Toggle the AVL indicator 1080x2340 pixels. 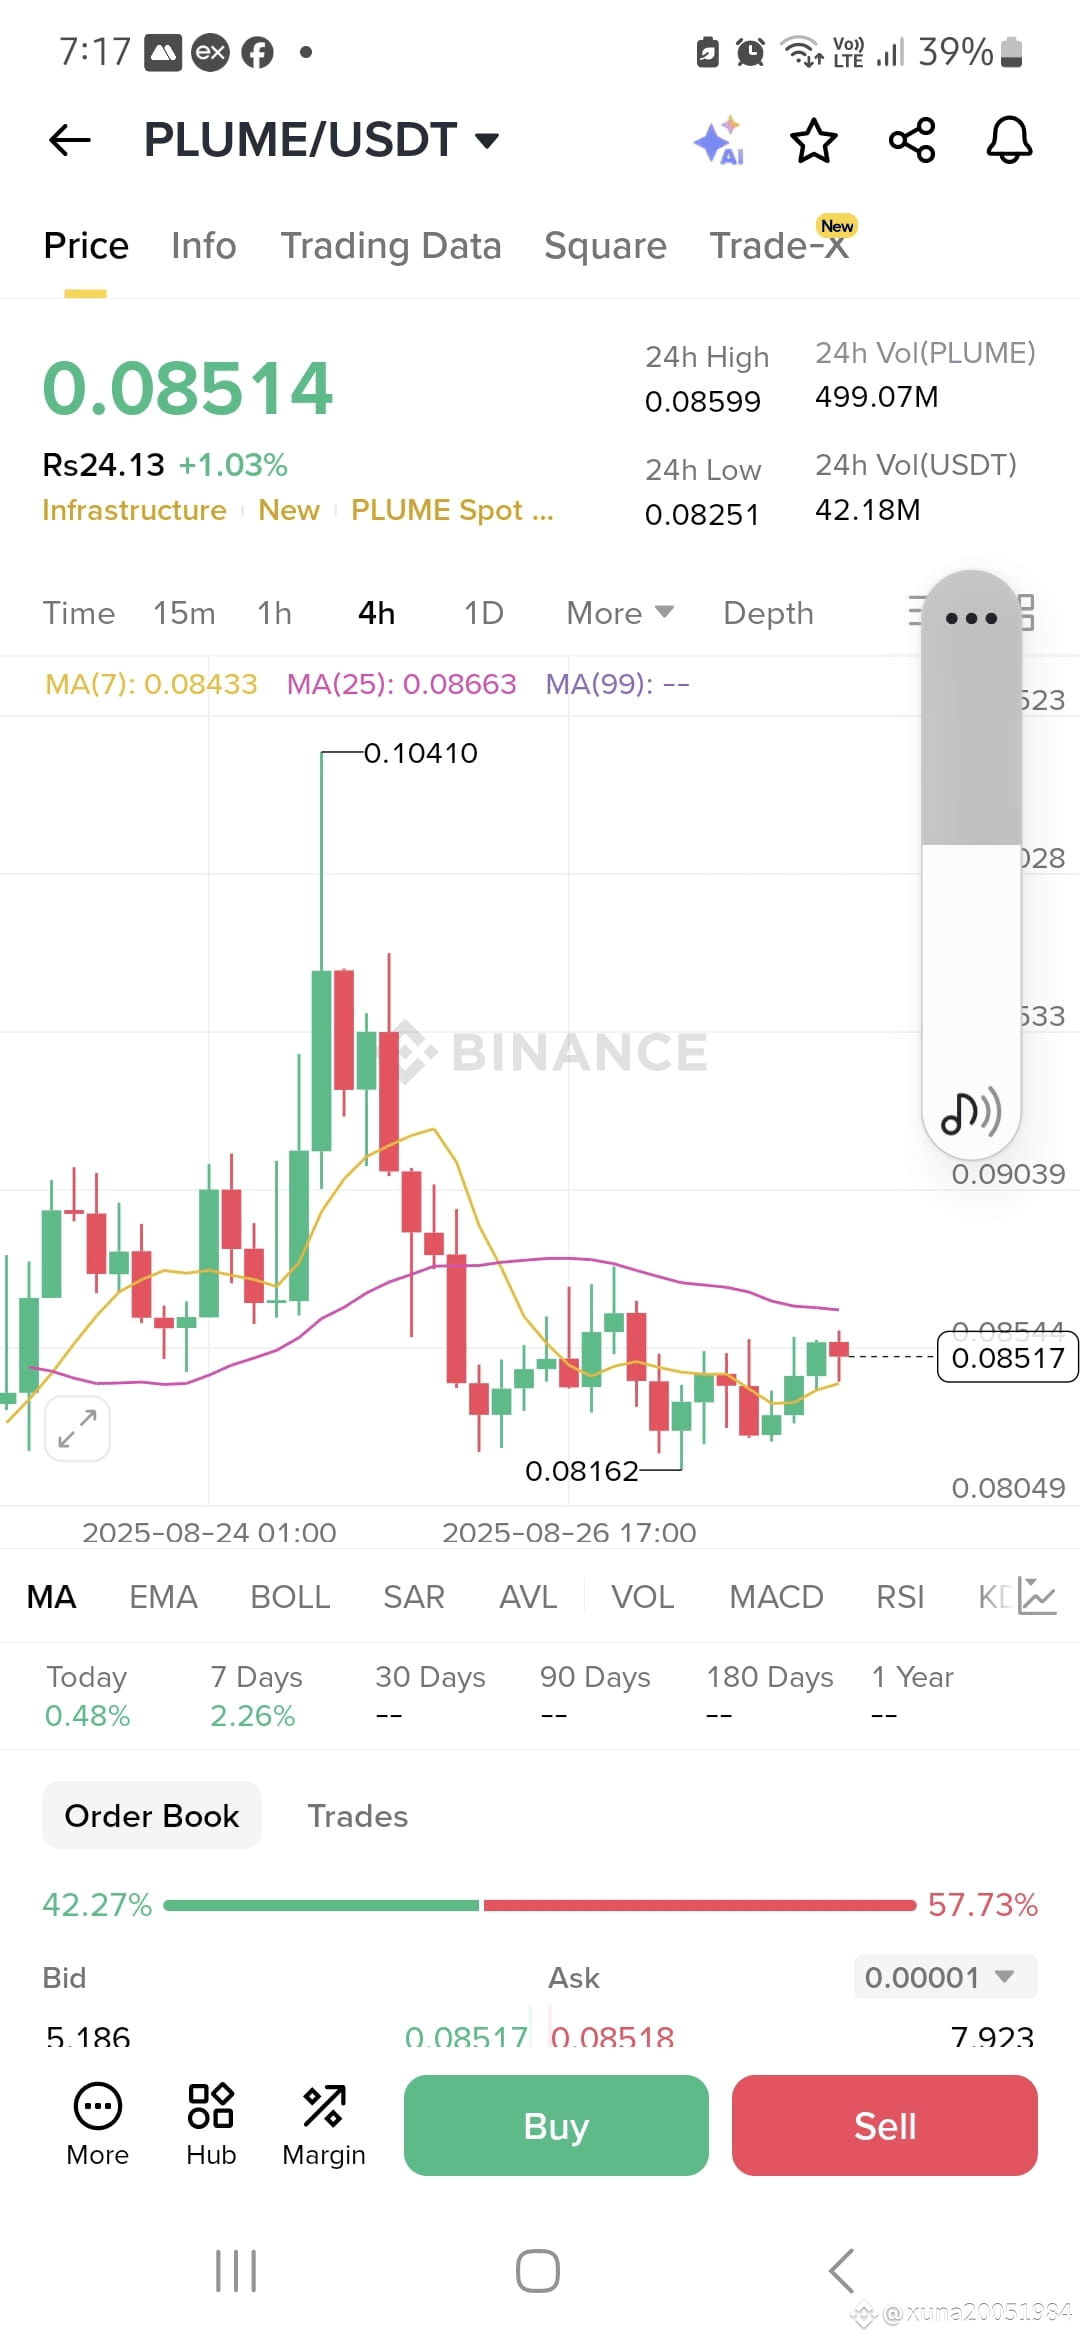(x=528, y=1597)
